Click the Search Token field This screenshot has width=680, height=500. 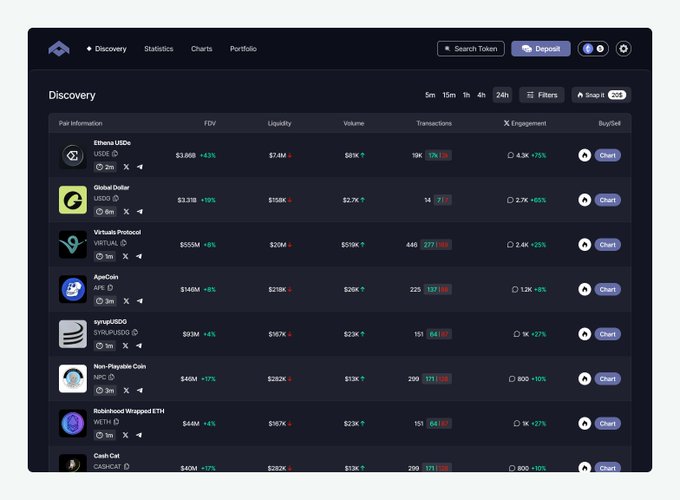471,49
